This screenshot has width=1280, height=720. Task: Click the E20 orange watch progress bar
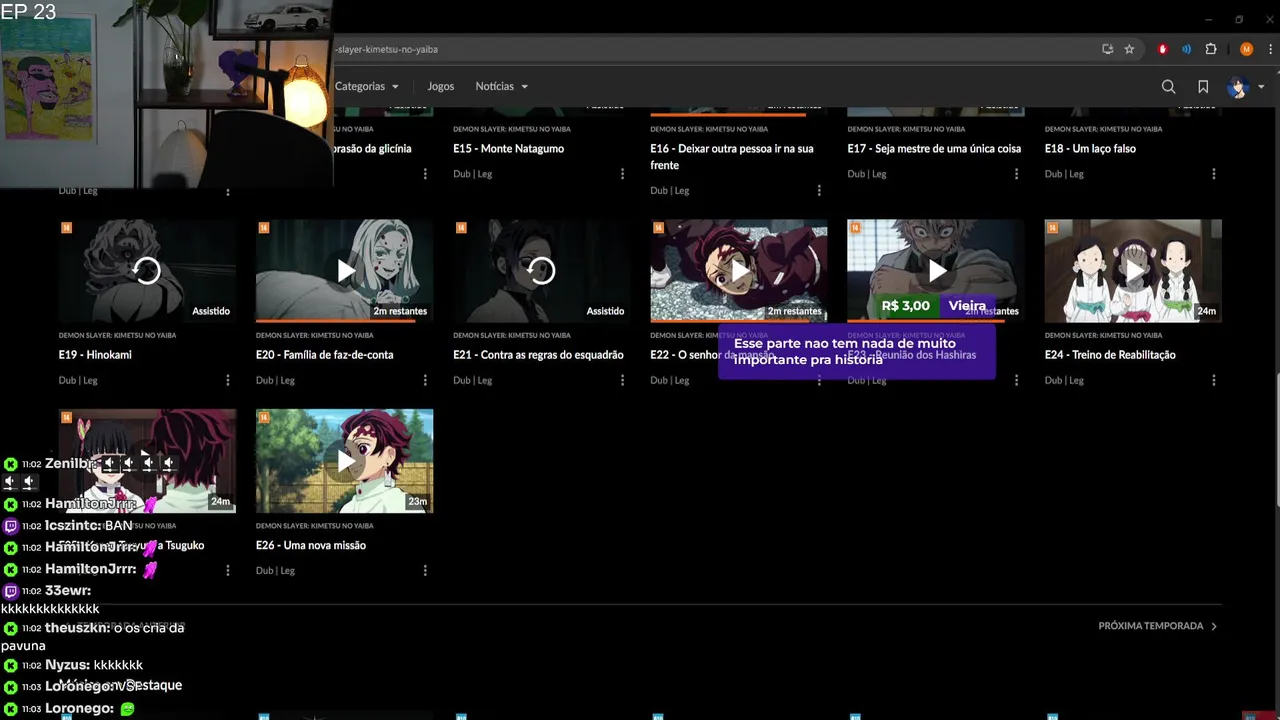[x=337, y=321]
